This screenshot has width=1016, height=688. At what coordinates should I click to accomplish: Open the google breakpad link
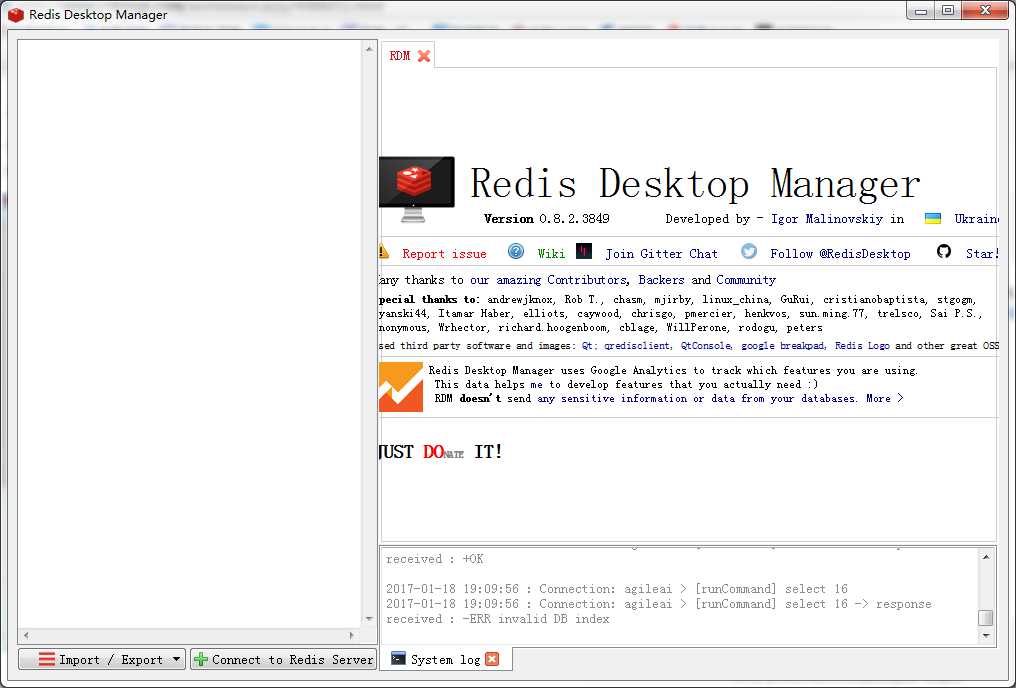783,346
